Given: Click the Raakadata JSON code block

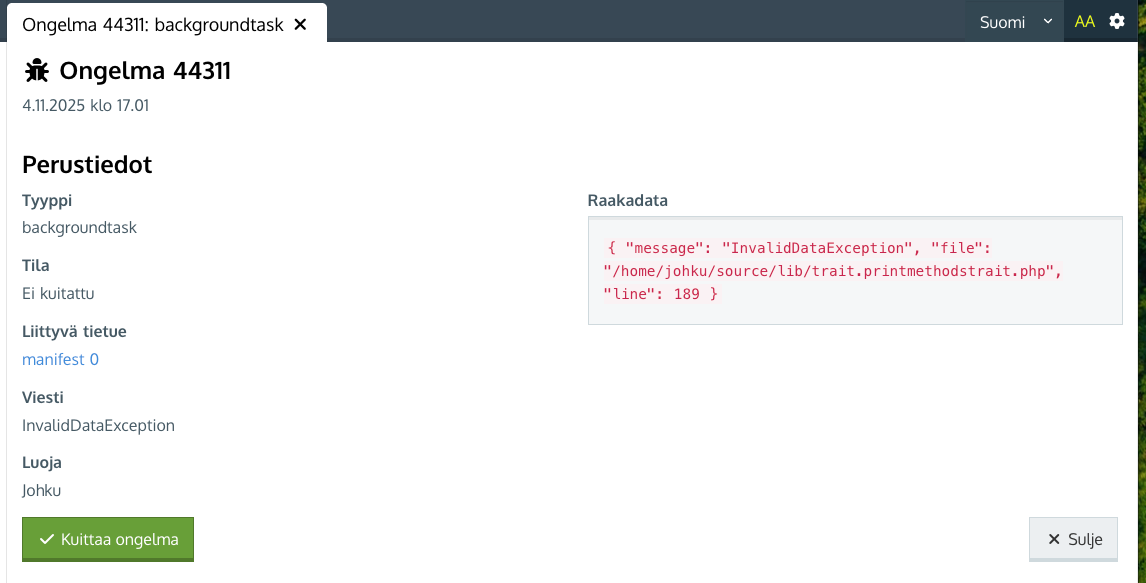Looking at the screenshot, I should click(855, 270).
